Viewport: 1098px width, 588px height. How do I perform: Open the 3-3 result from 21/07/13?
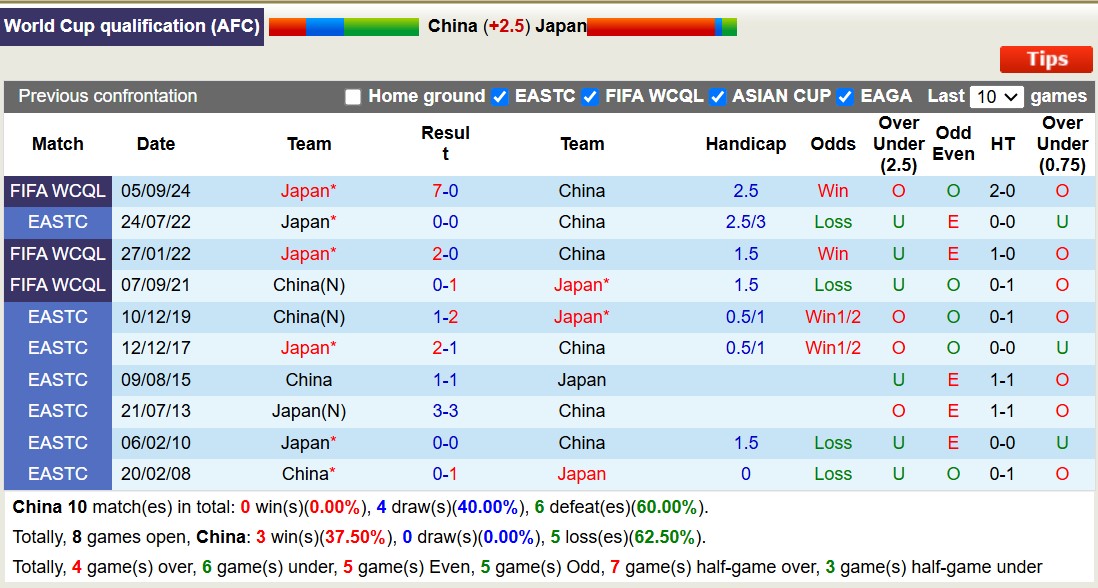(445, 411)
